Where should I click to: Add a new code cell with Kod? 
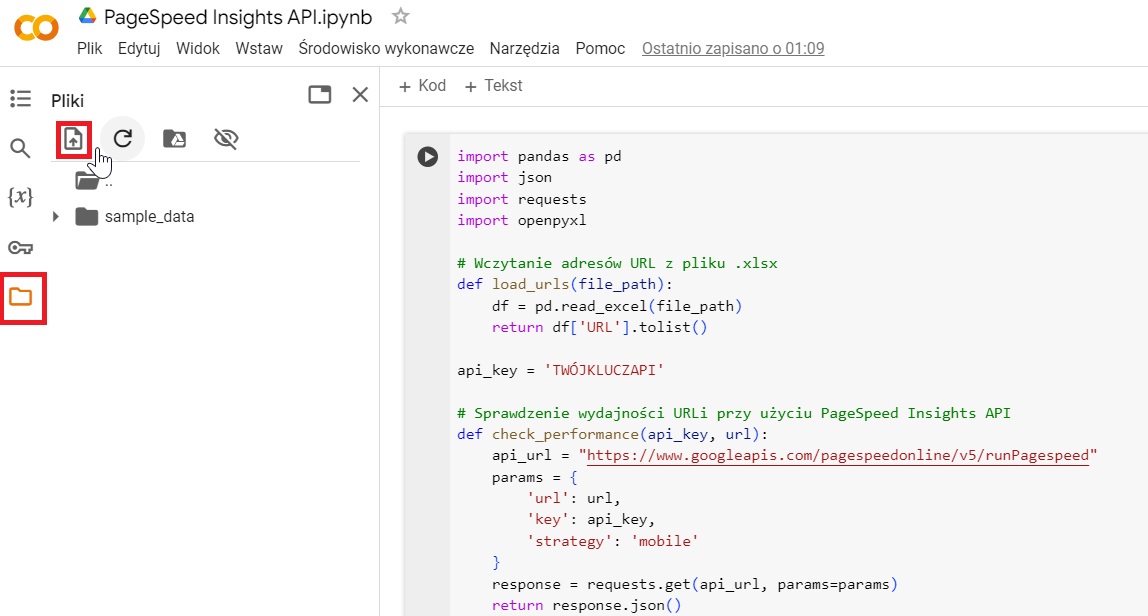(422, 85)
